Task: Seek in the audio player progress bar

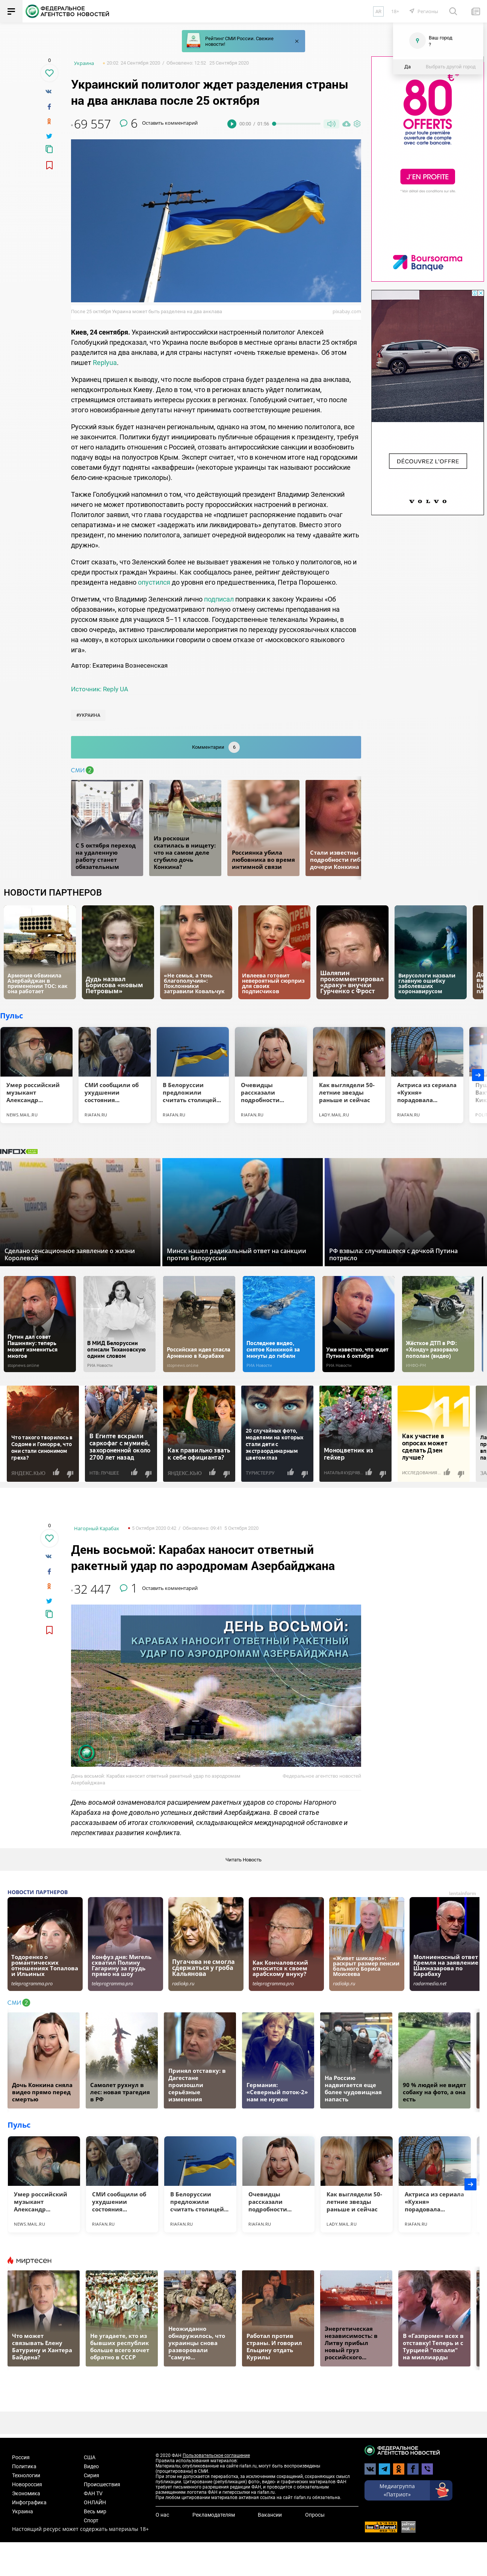Action: coord(297,124)
